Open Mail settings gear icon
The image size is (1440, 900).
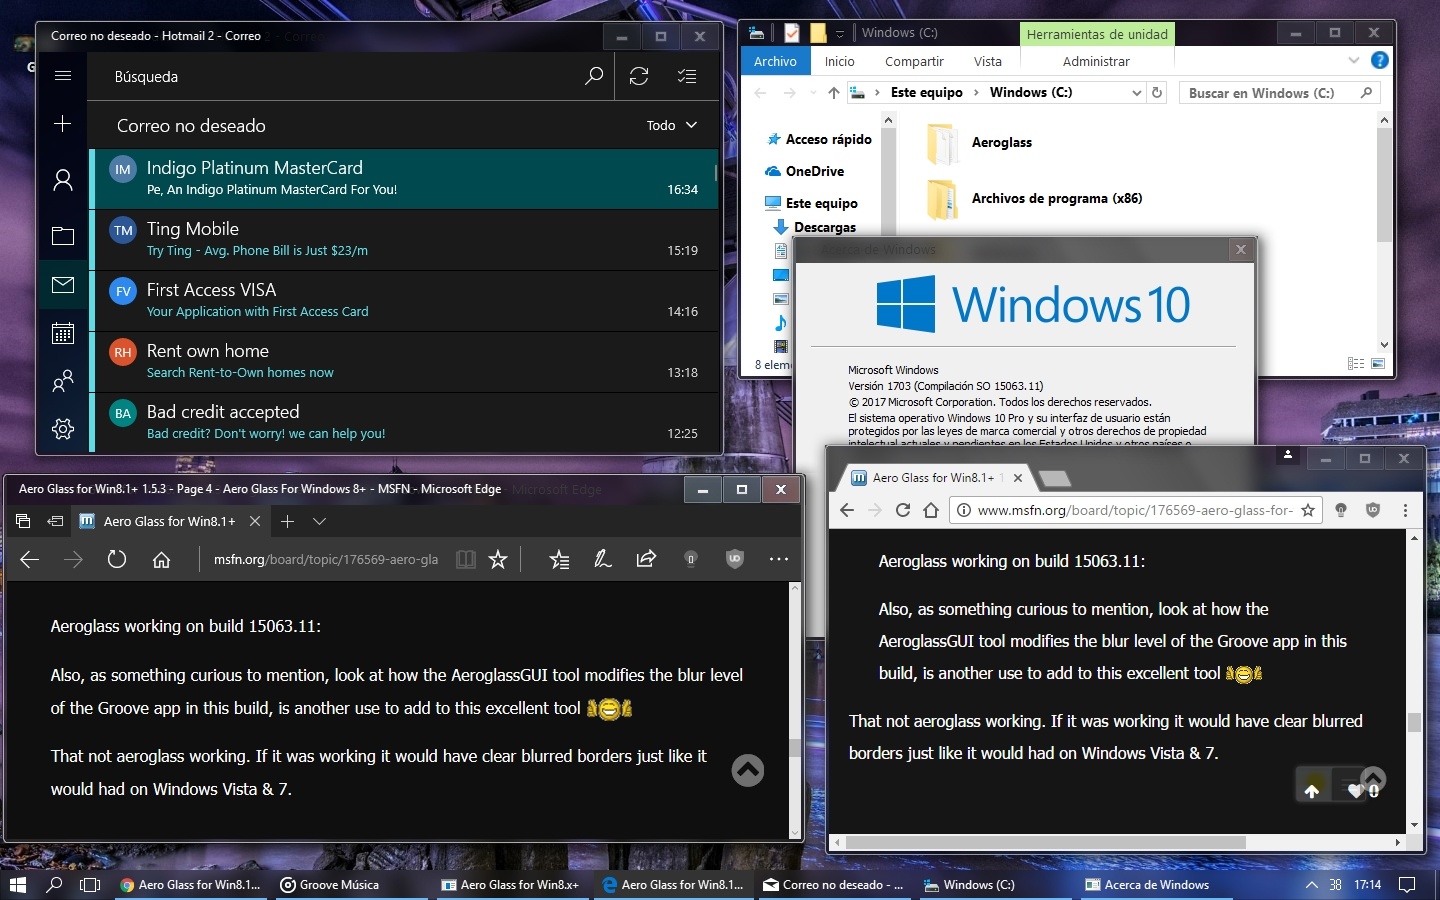pyautogui.click(x=62, y=429)
